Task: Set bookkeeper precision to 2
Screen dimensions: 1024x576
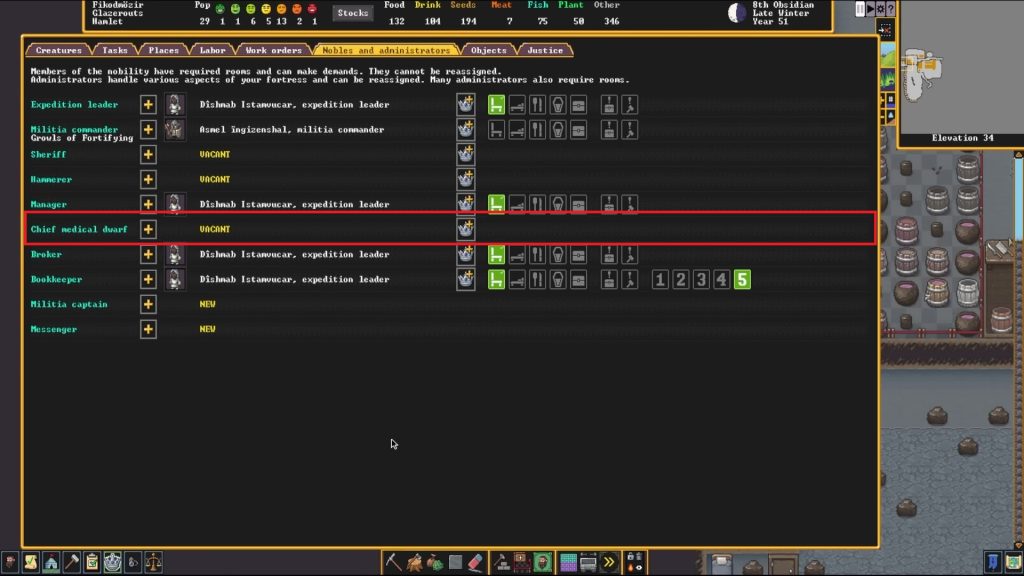Action: click(680, 280)
